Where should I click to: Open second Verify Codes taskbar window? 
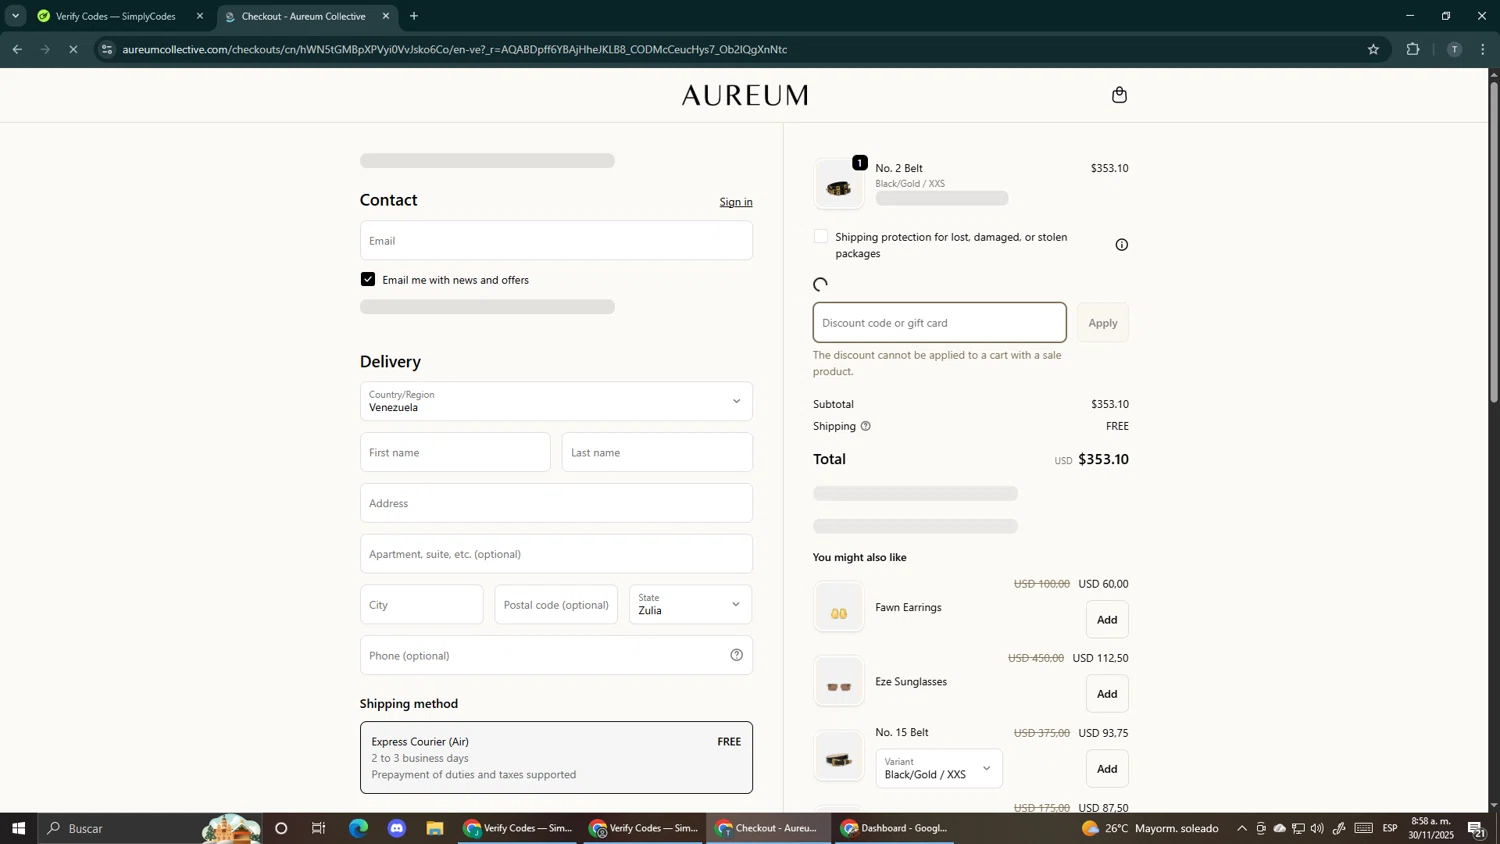(x=643, y=829)
